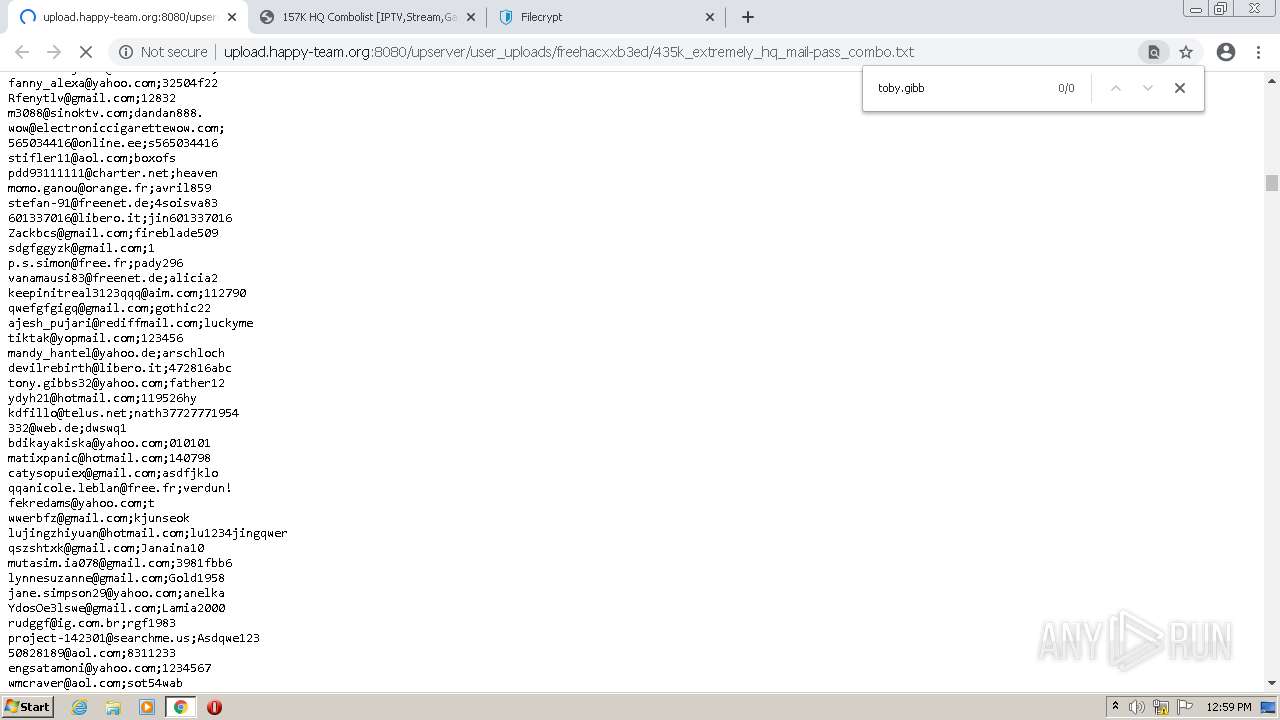Open the Chrome three-dot menu
The height and width of the screenshot is (720, 1280).
1258,52
